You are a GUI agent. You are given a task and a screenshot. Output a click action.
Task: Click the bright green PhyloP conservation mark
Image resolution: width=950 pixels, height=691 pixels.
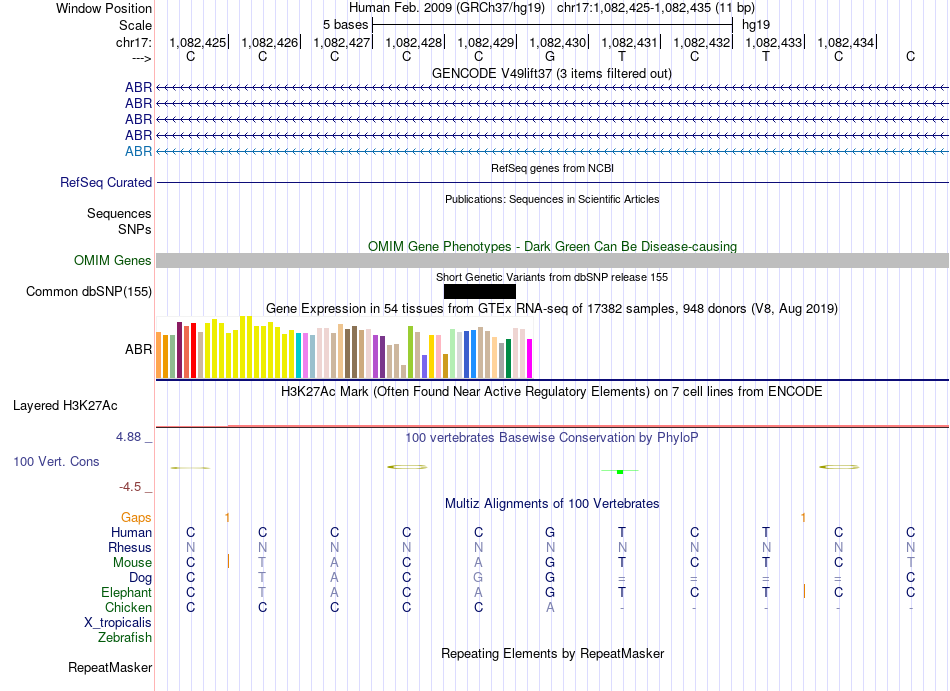click(620, 471)
